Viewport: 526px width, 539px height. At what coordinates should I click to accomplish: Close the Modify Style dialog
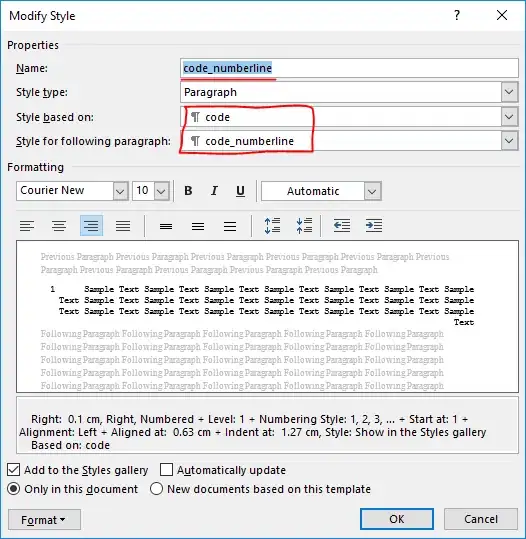tap(502, 15)
